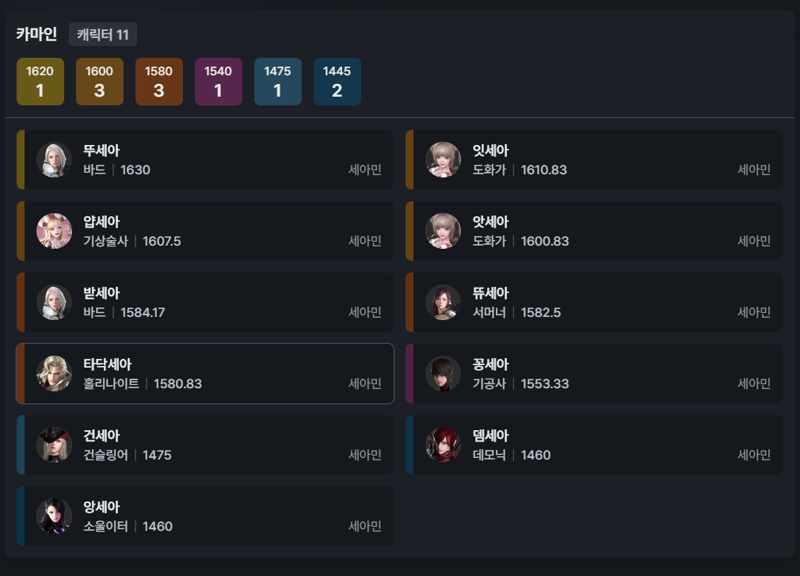This screenshot has height=576, width=800.
Task: Open the 건세아 건슬링어 portrait icon
Action: [54, 445]
